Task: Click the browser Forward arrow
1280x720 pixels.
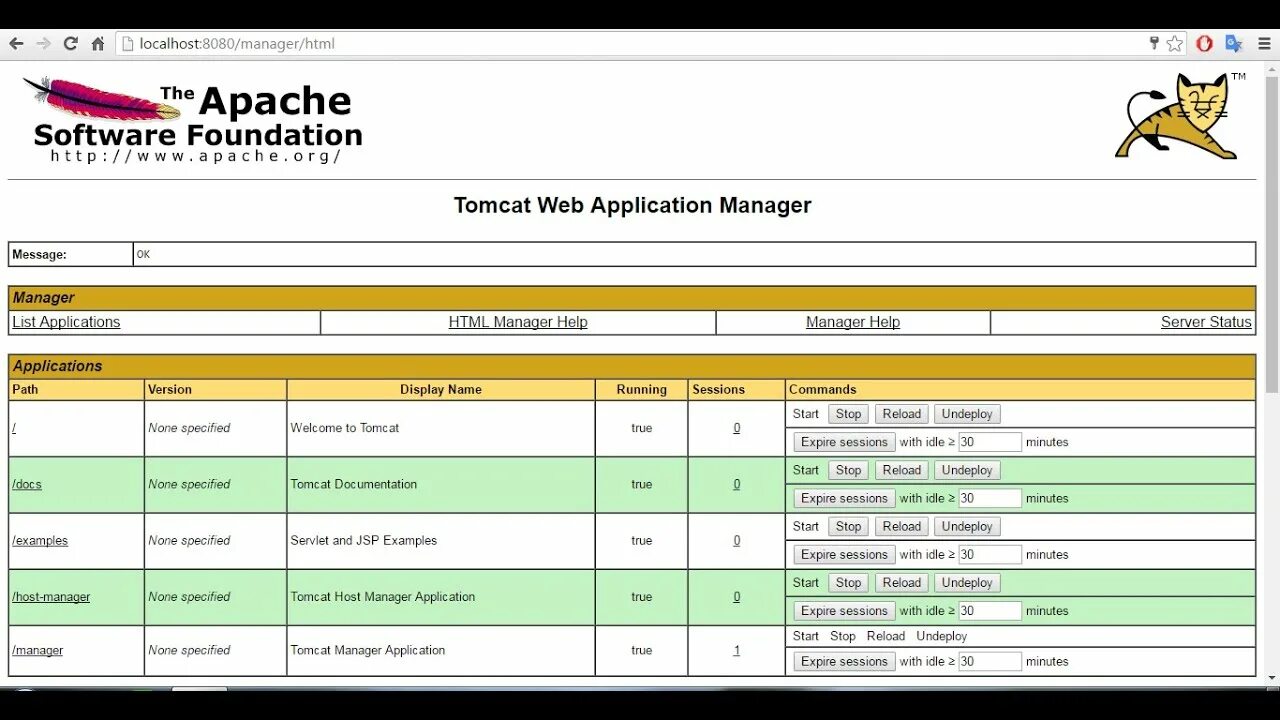Action: (x=43, y=43)
